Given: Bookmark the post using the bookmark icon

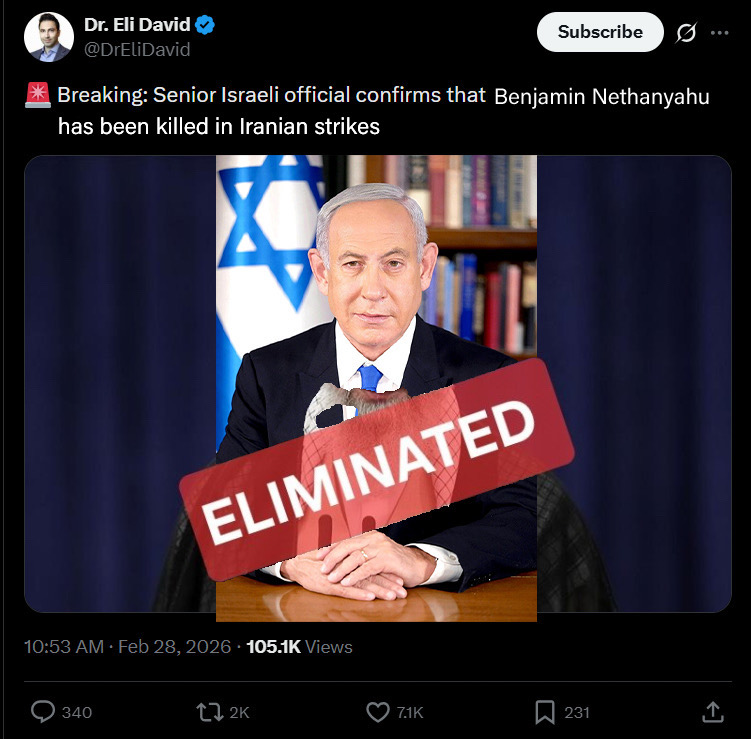Looking at the screenshot, I should tap(545, 712).
